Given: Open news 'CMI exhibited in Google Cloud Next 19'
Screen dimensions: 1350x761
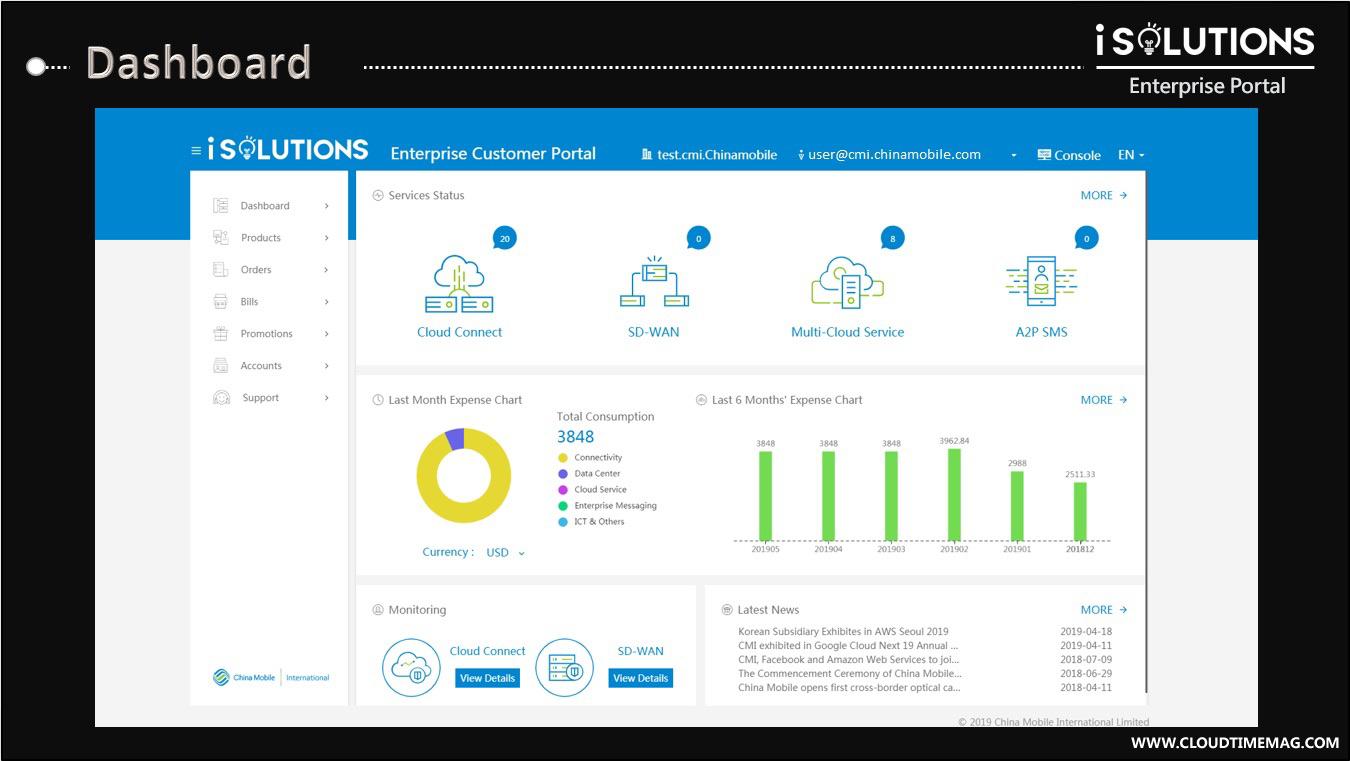Looking at the screenshot, I should point(849,646).
